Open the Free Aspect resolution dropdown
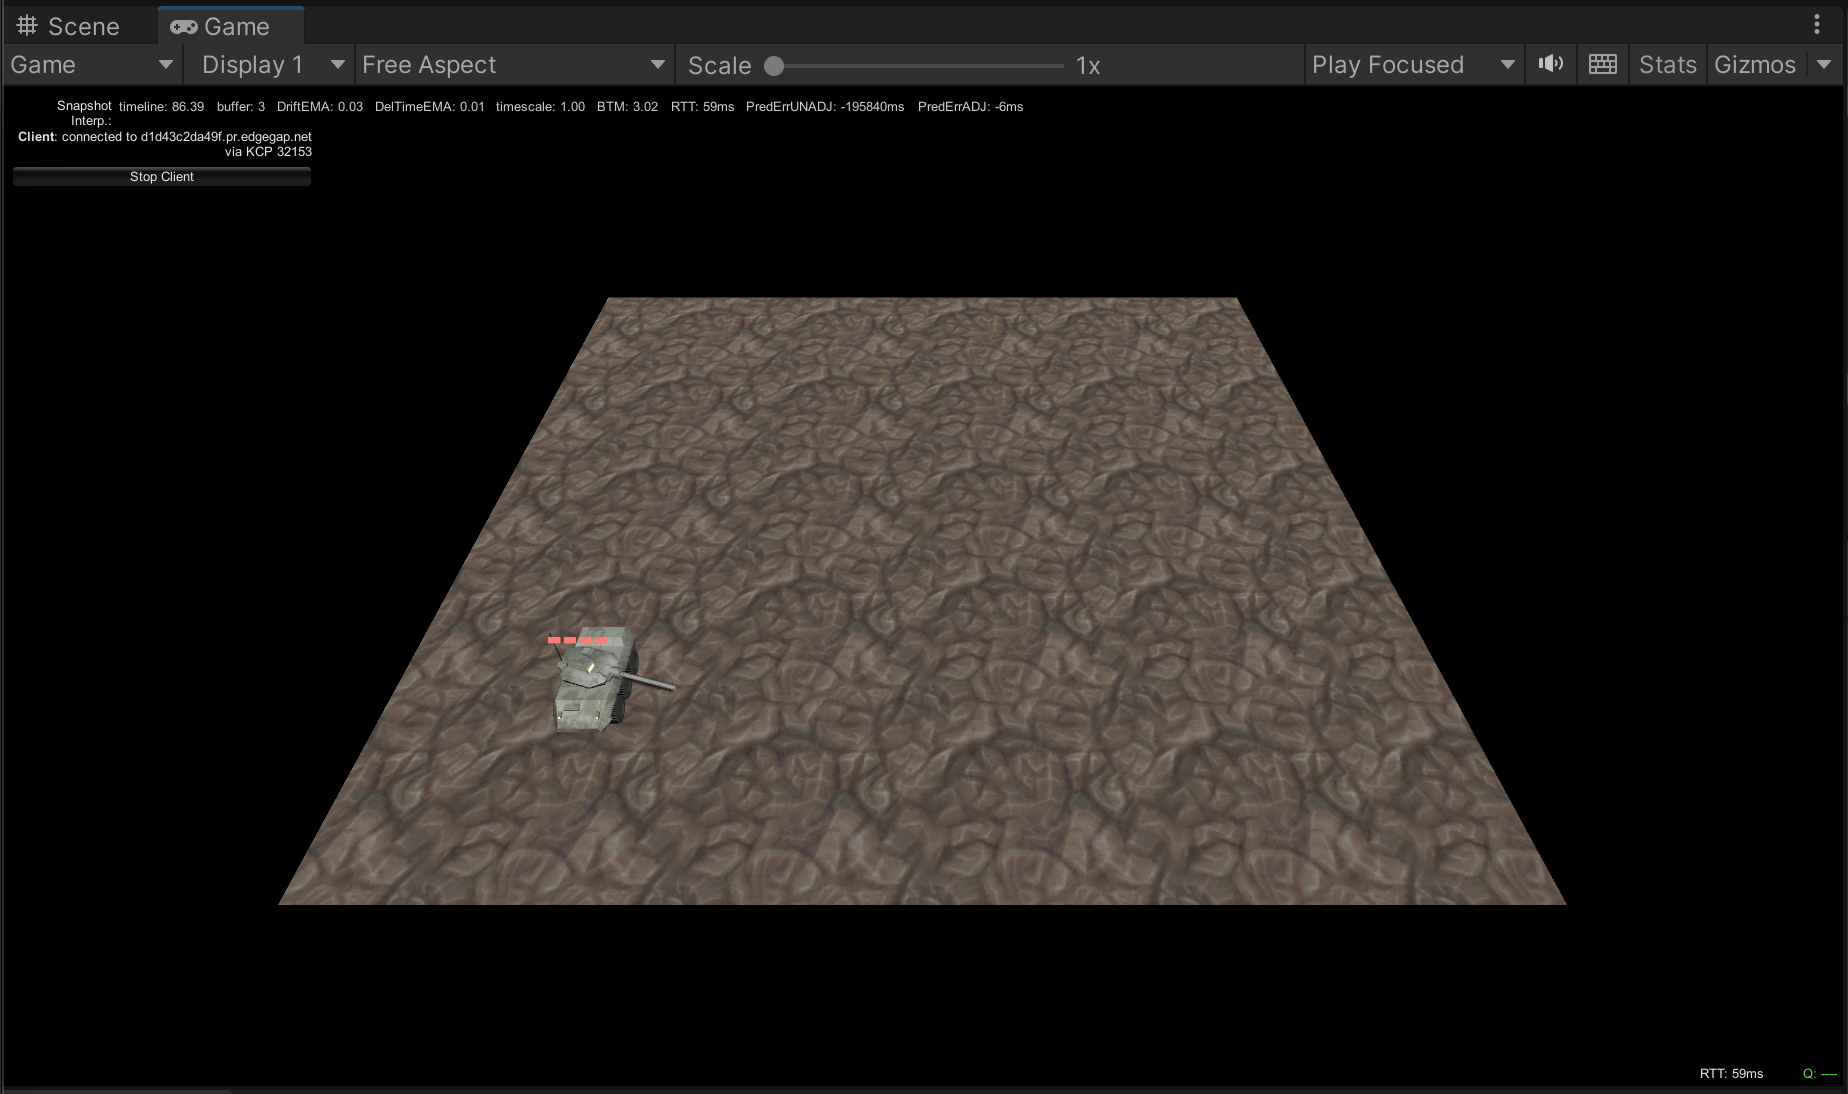The width and height of the screenshot is (1848, 1094). [513, 65]
